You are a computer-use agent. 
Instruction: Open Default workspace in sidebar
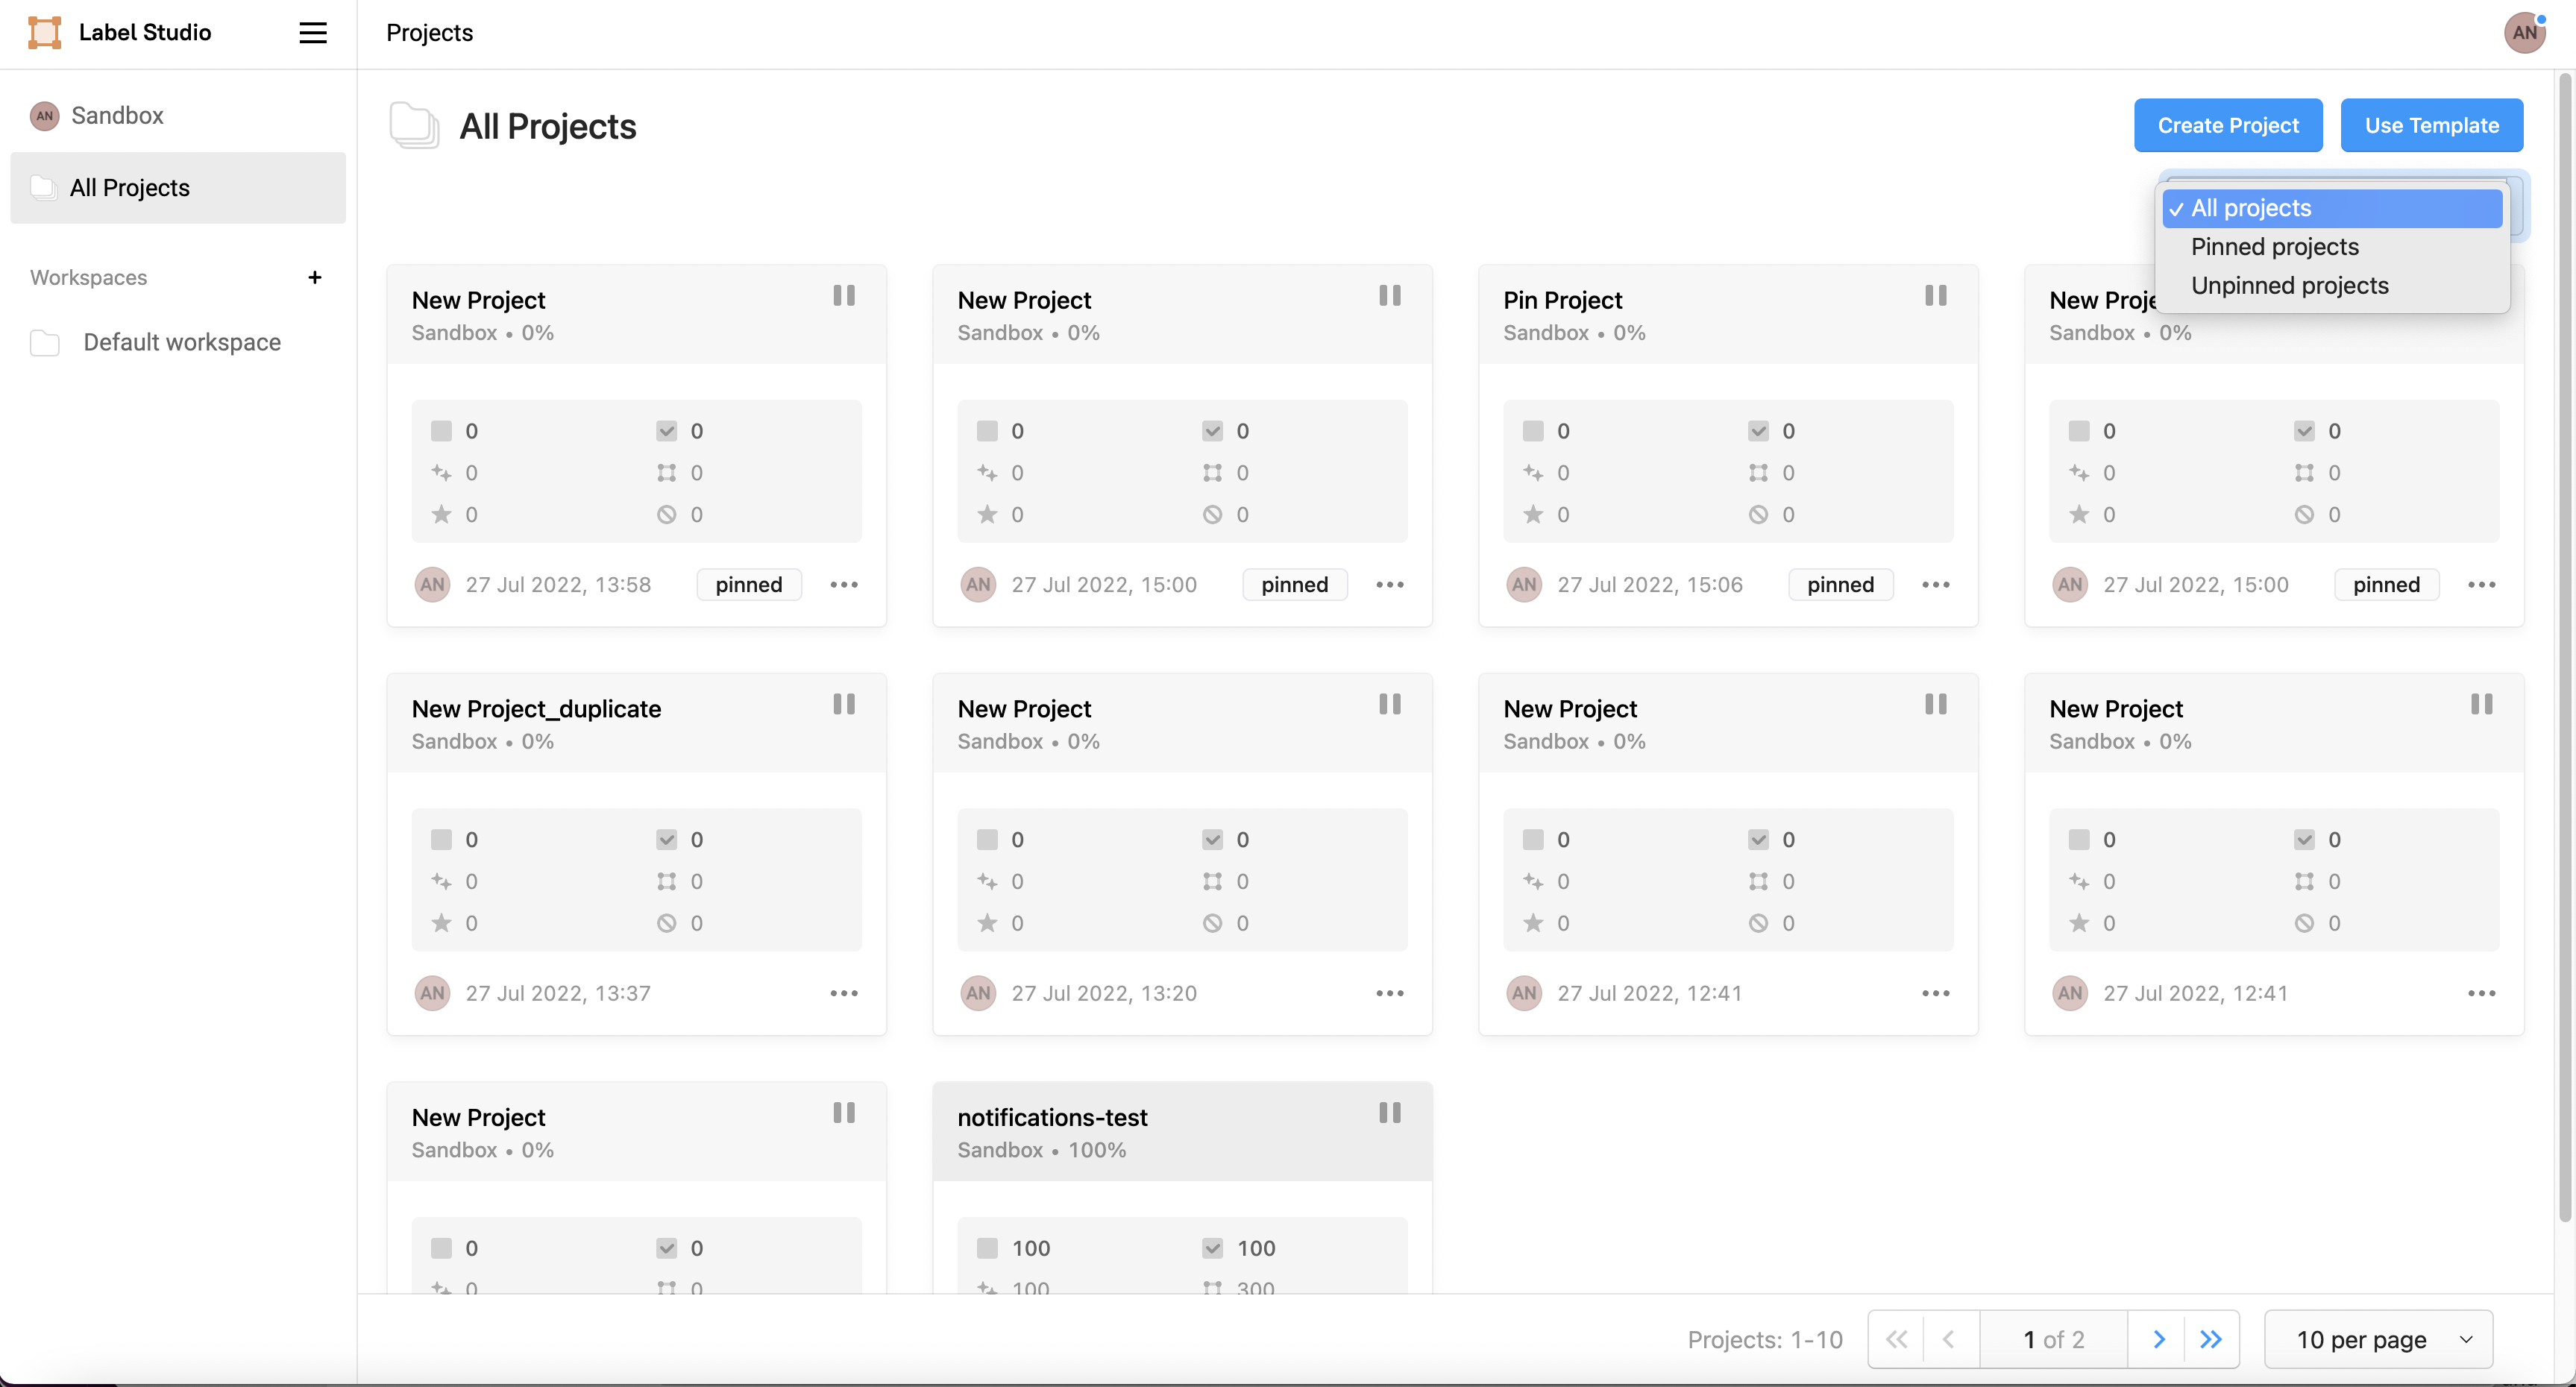click(x=181, y=342)
